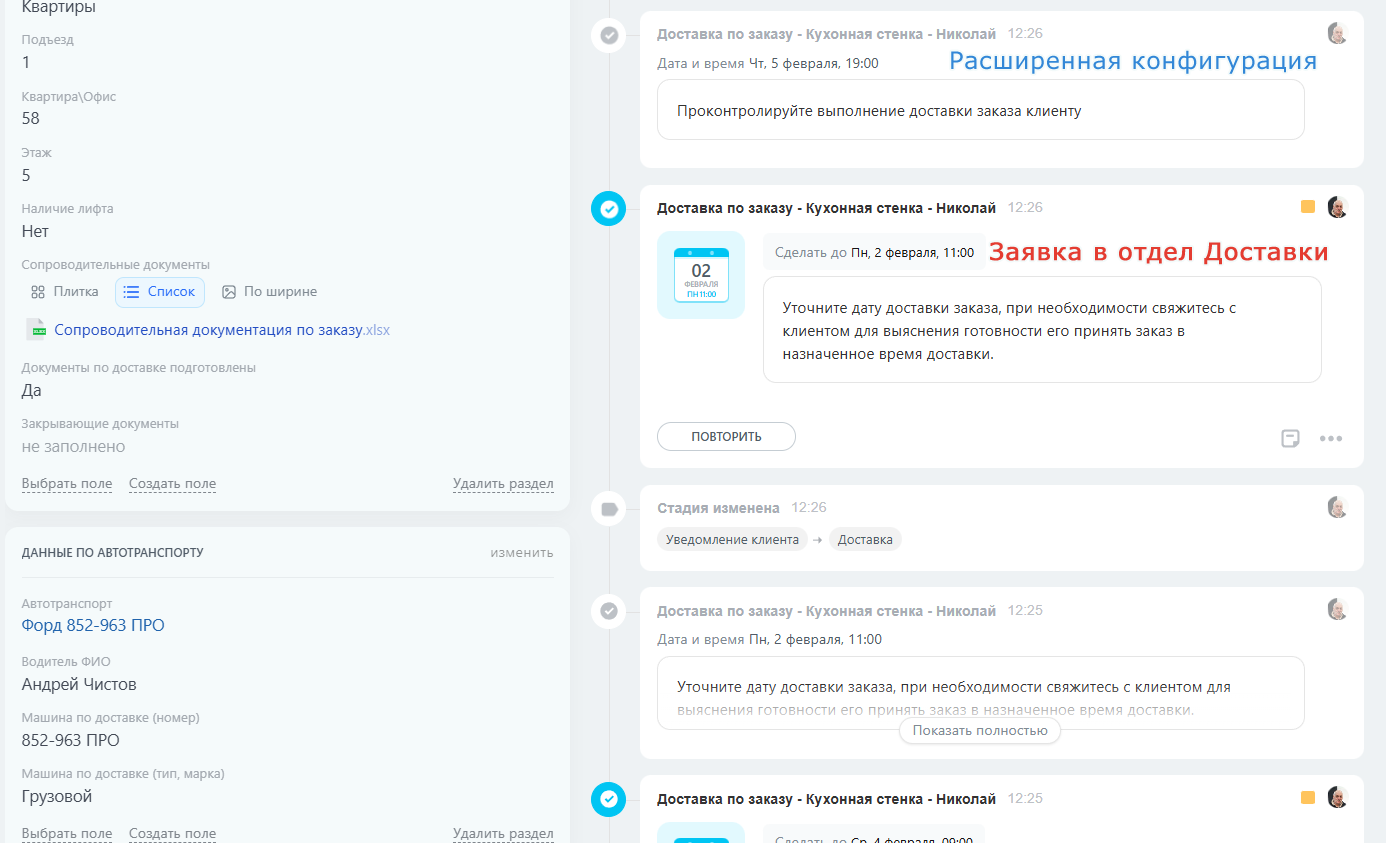Click ДАННЫЕ ПО АВТОТРАНСПОРТУ section title
The height and width of the screenshot is (843, 1386).
[x=113, y=553]
